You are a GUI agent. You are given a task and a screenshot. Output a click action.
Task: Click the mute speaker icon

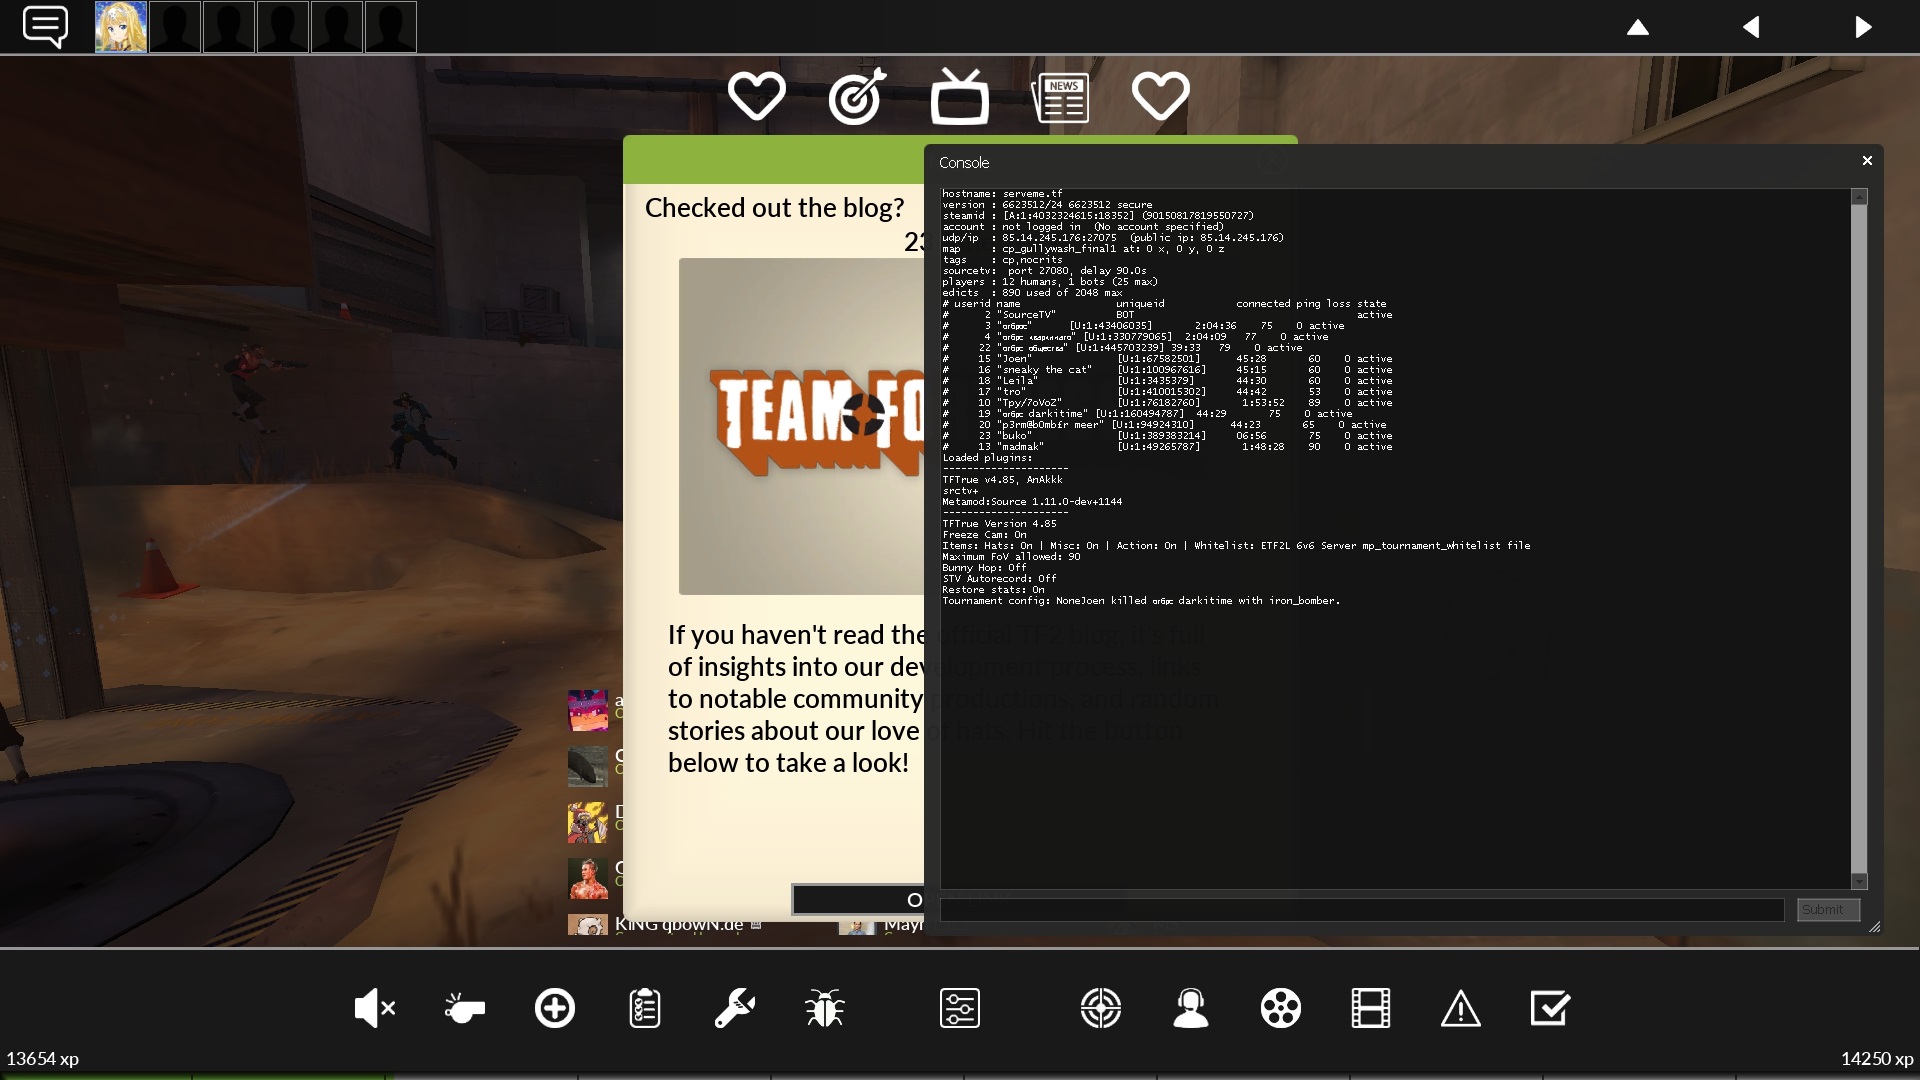374,1008
